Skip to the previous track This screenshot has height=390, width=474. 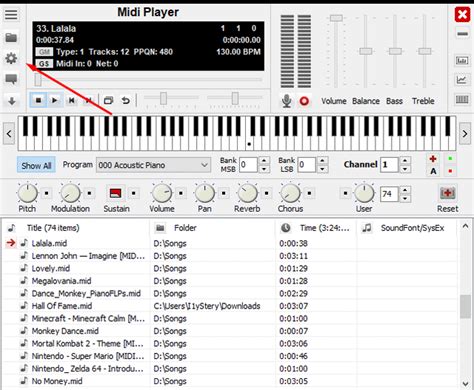[x=71, y=100]
